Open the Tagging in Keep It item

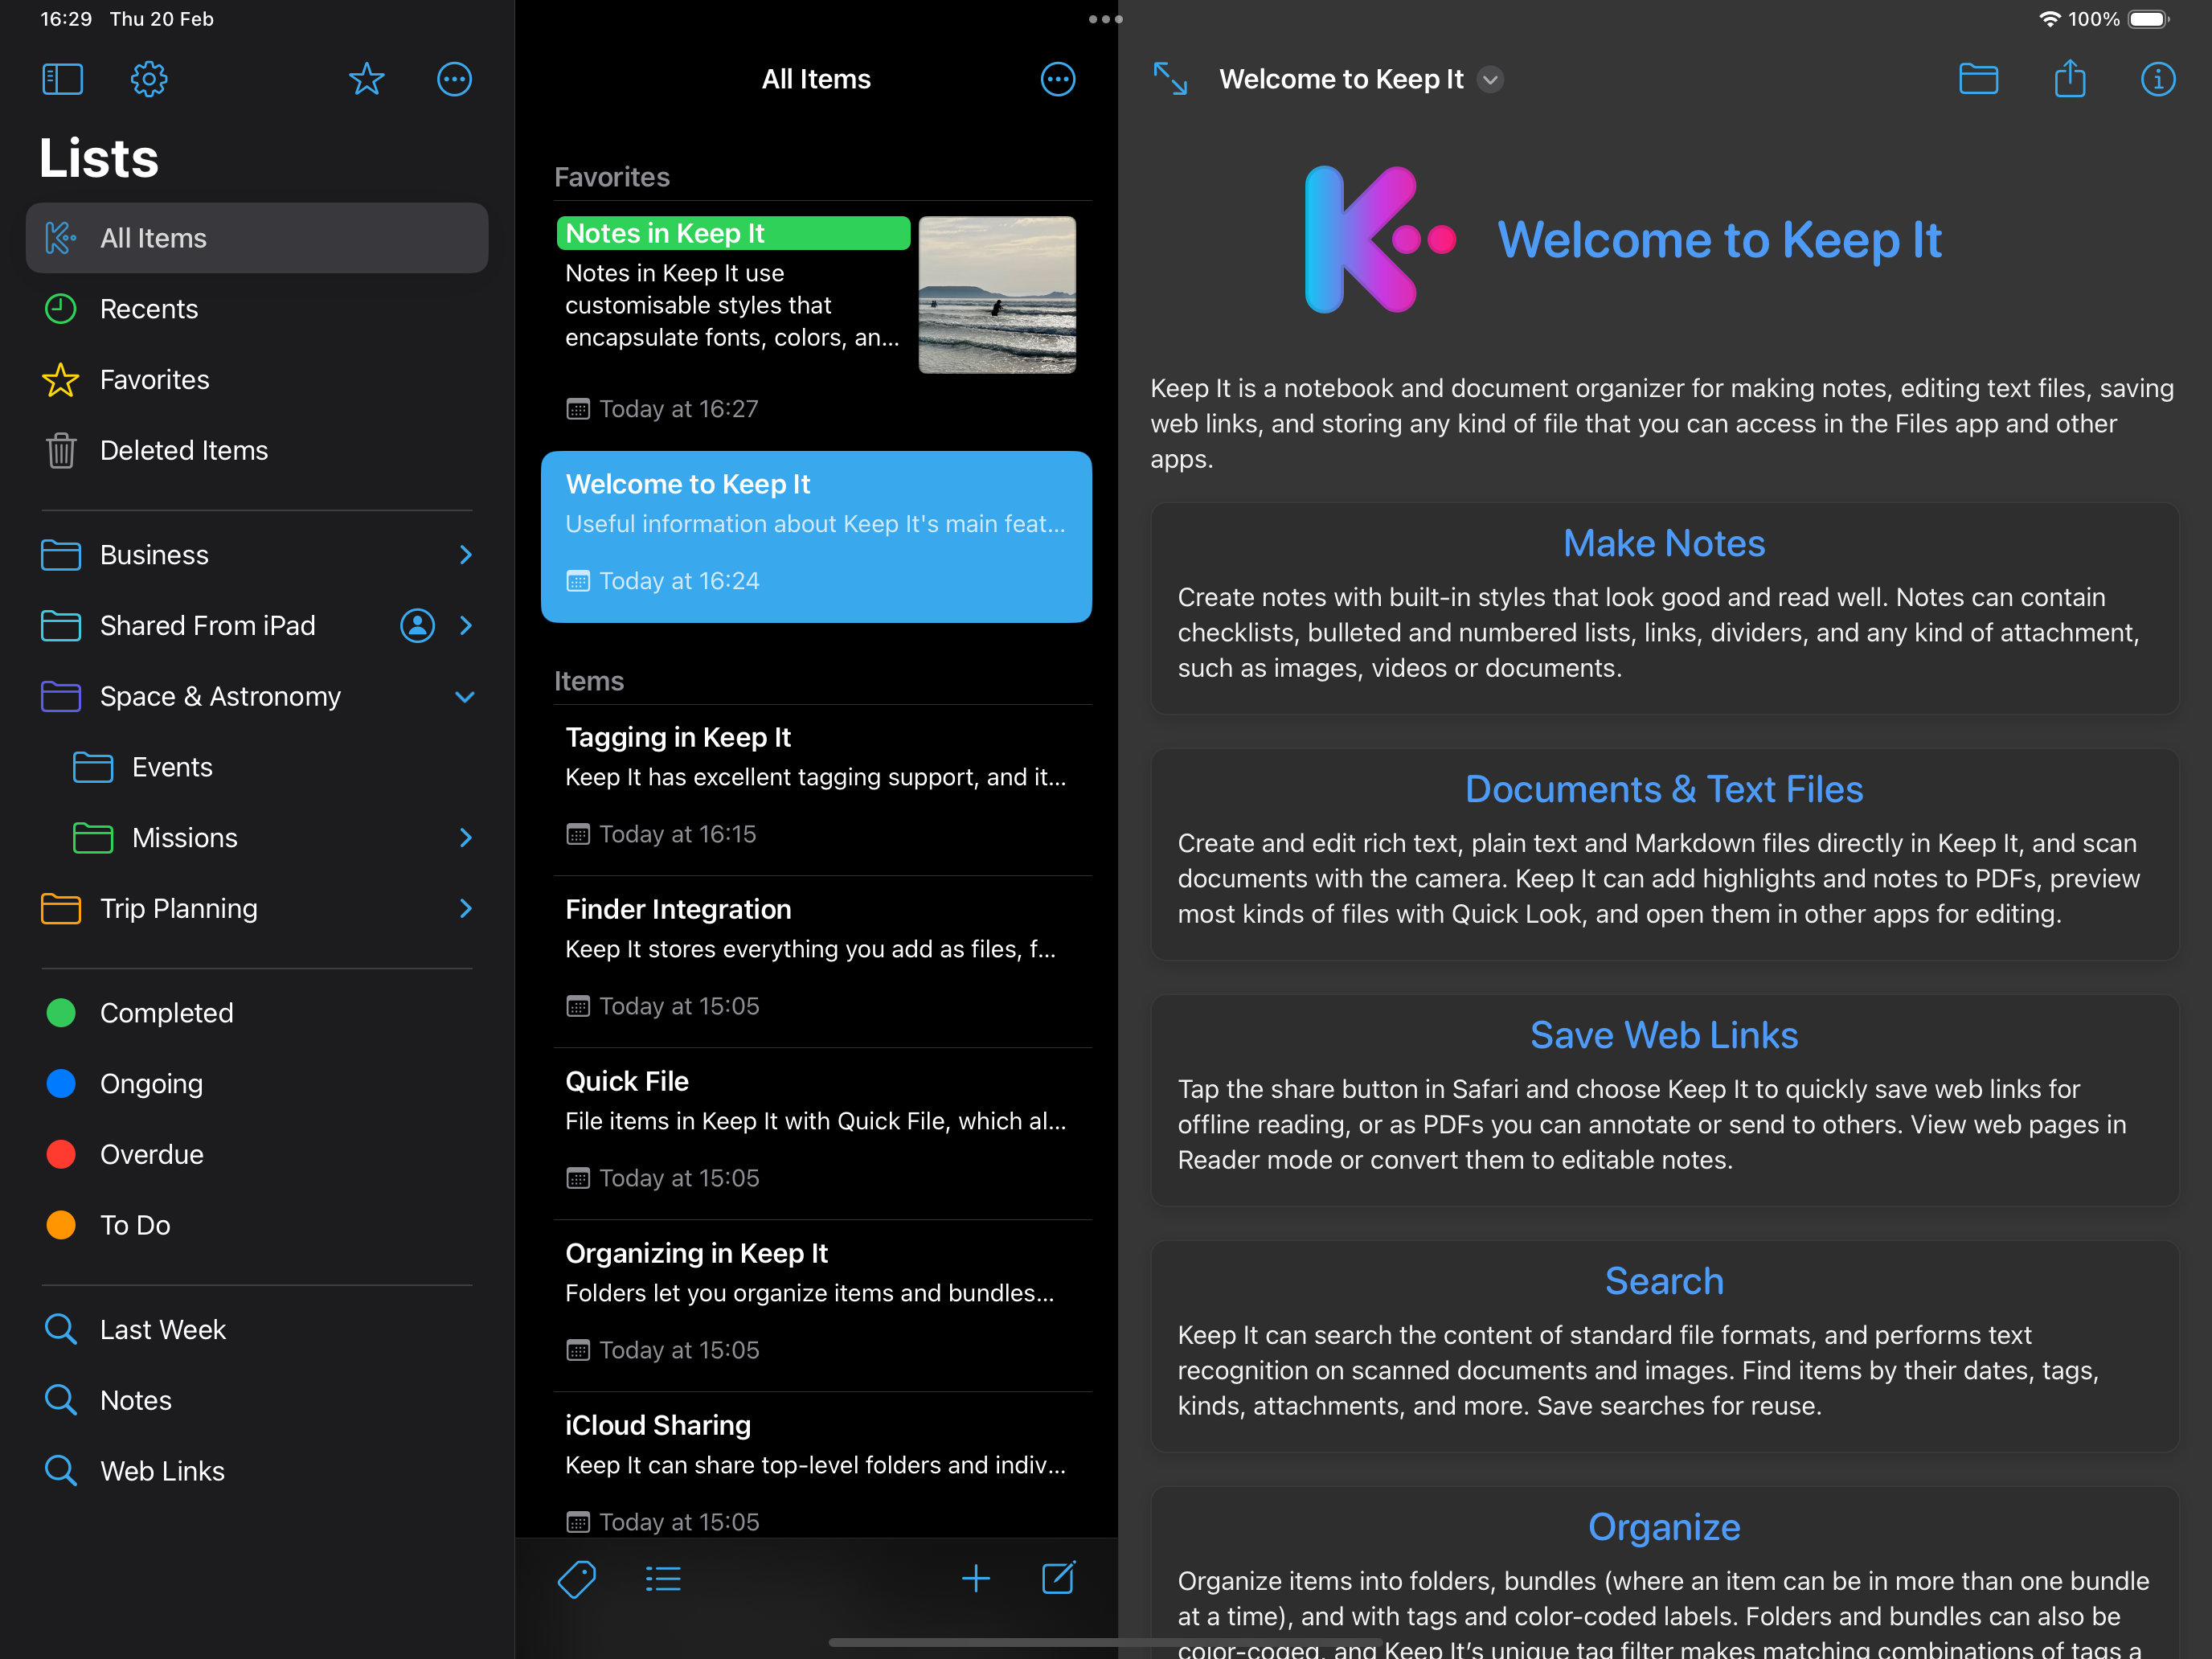tap(816, 790)
